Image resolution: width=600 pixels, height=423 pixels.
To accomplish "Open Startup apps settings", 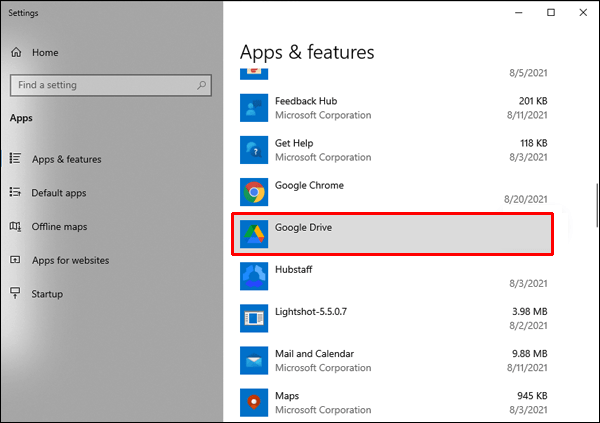I will point(47,294).
